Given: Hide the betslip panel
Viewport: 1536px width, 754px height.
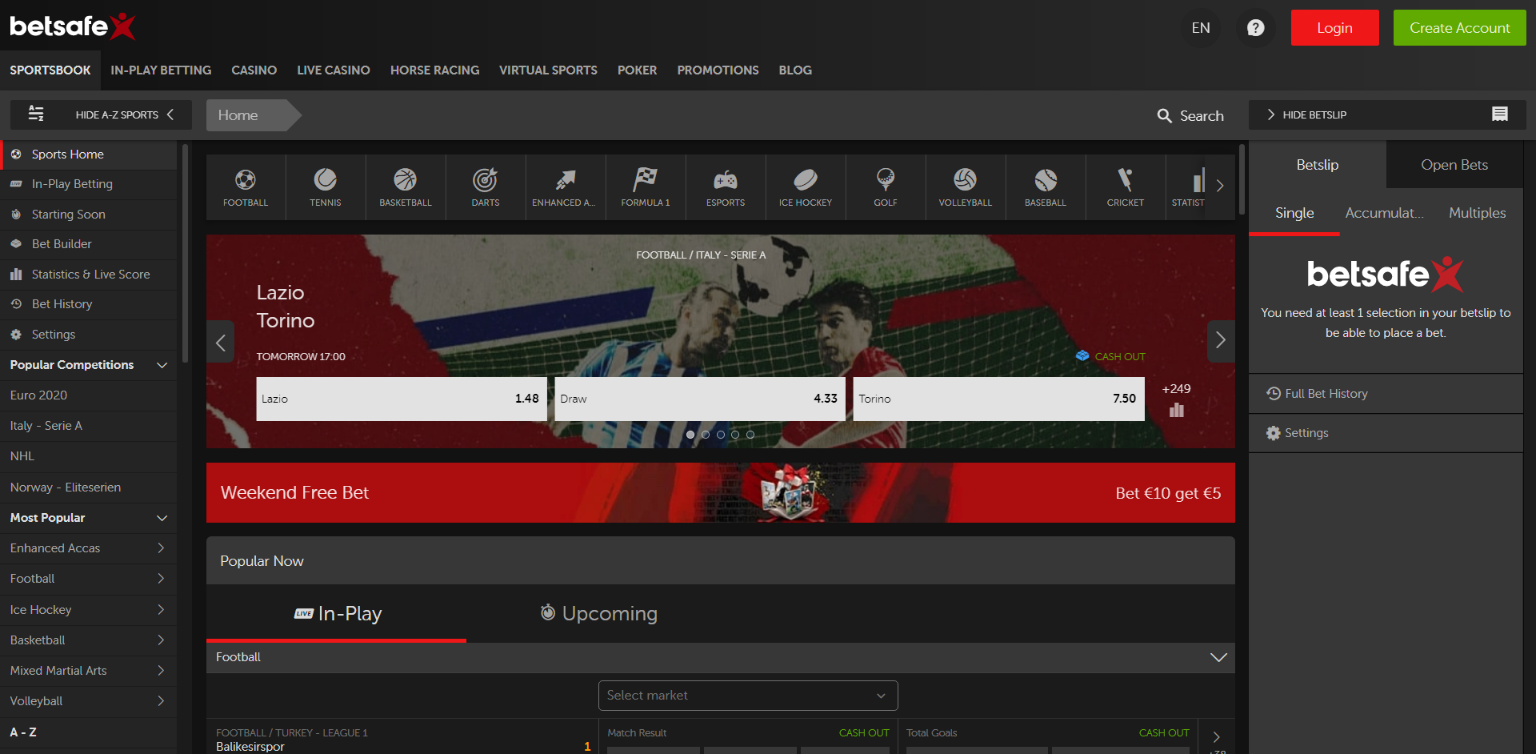Looking at the screenshot, I should [x=1387, y=115].
